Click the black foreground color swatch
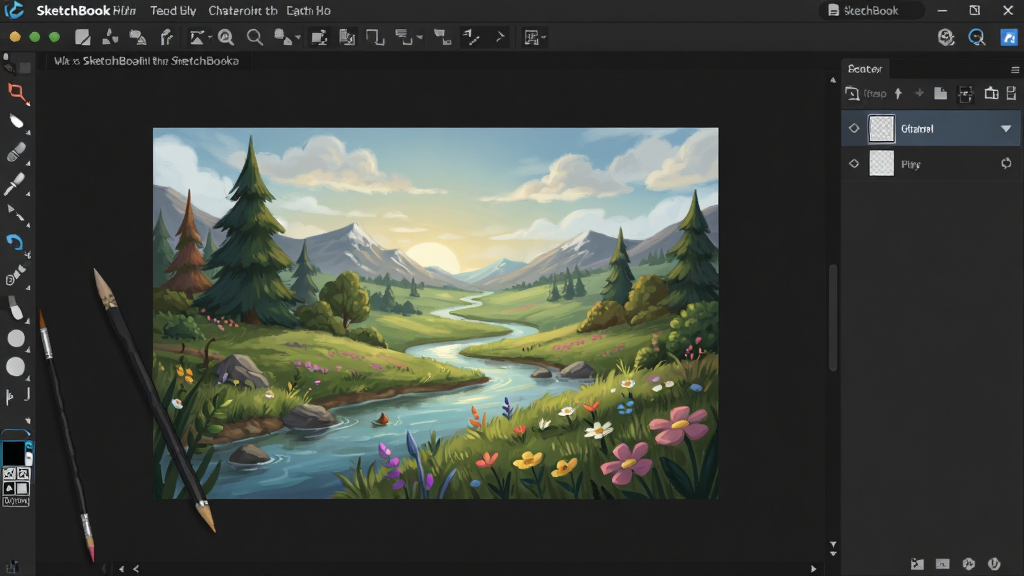 12,453
